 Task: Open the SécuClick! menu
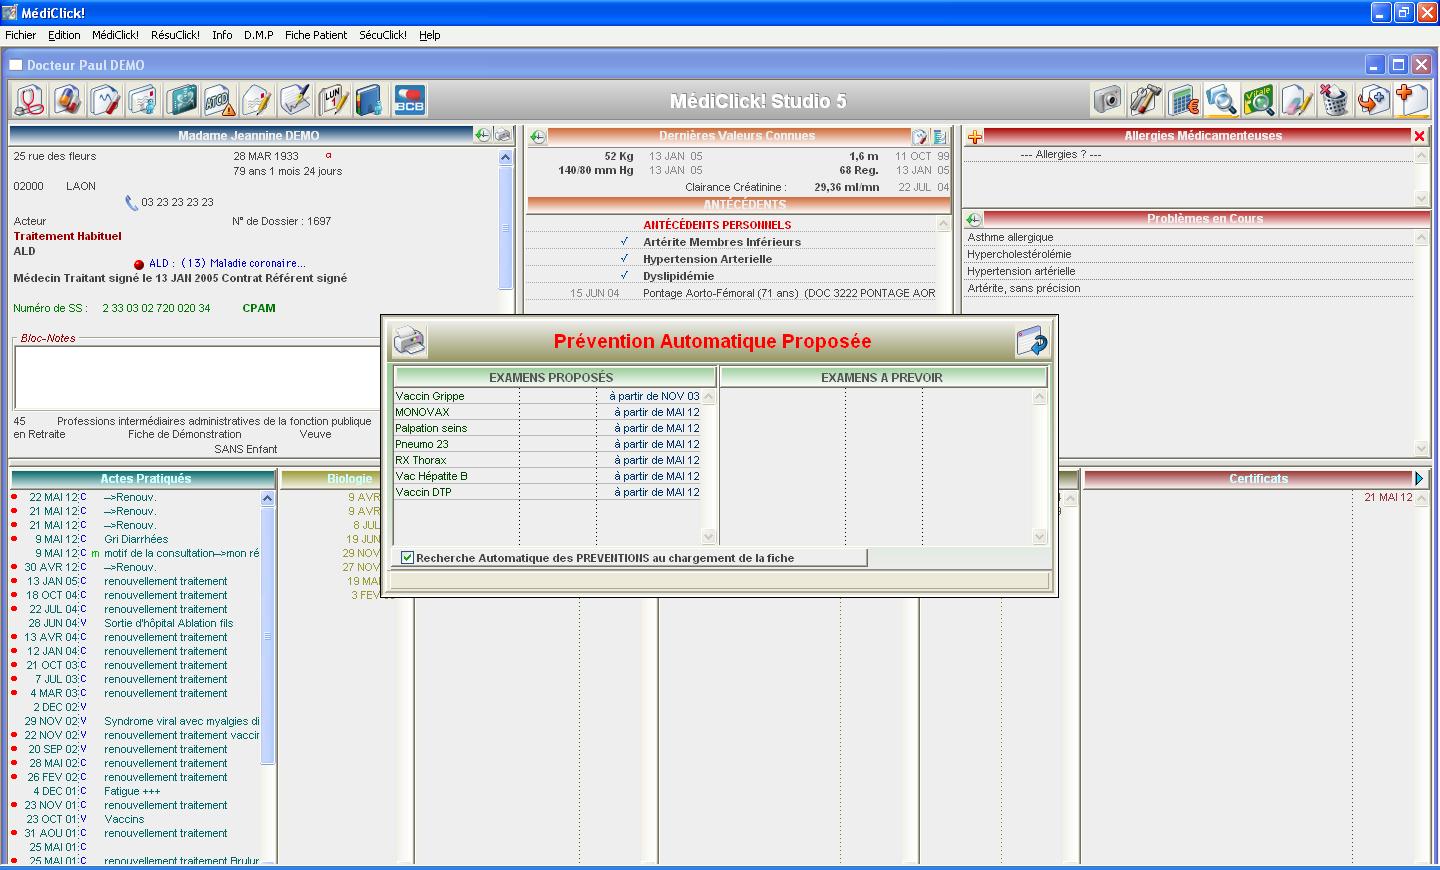382,35
